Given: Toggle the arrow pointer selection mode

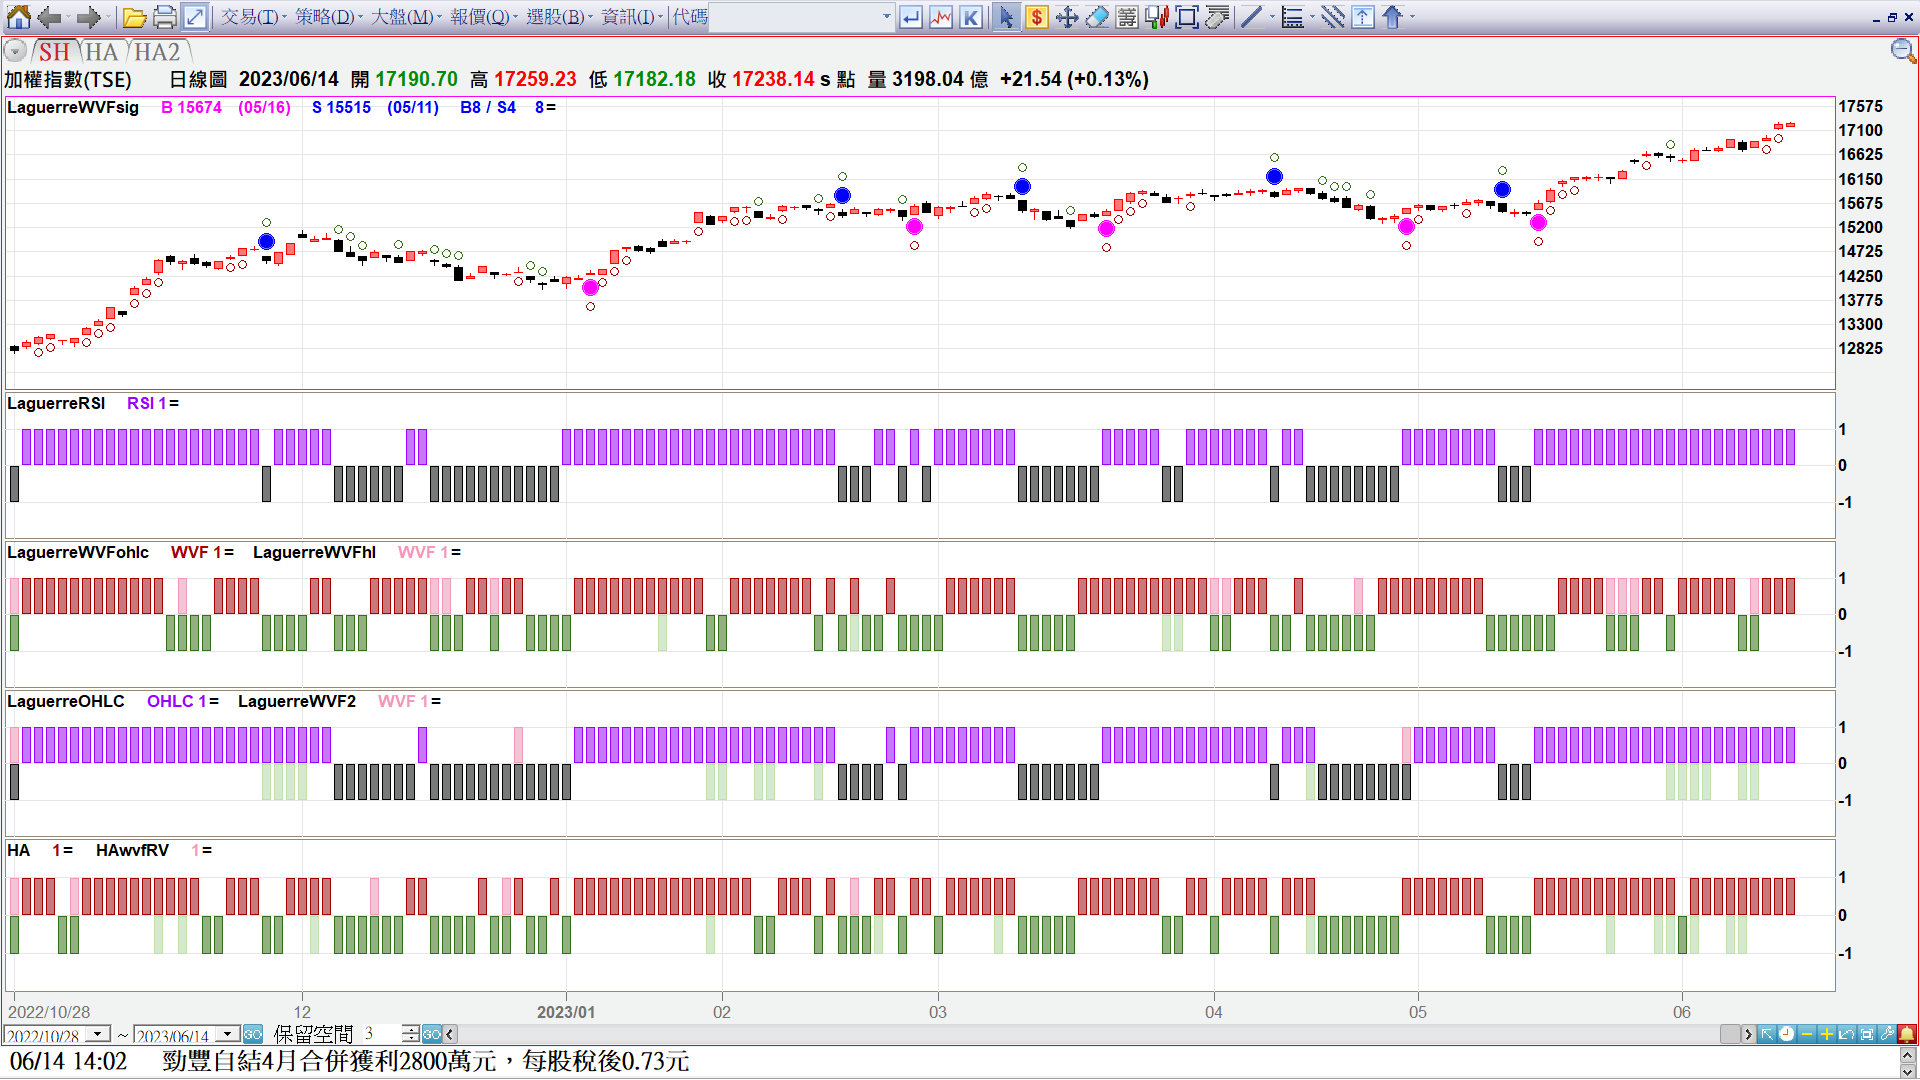Looking at the screenshot, I should tap(1006, 17).
